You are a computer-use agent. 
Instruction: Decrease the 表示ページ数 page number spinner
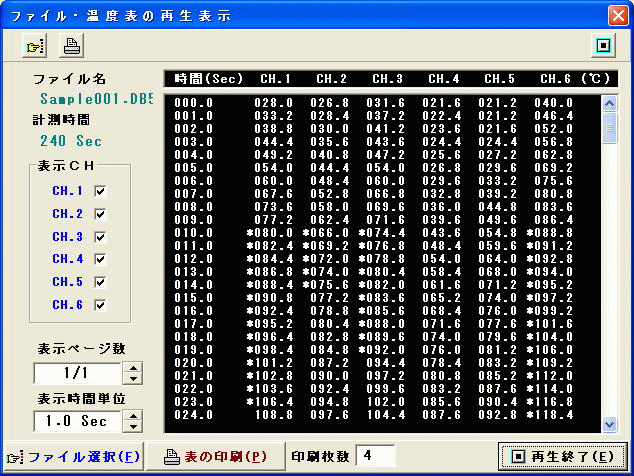click(133, 379)
